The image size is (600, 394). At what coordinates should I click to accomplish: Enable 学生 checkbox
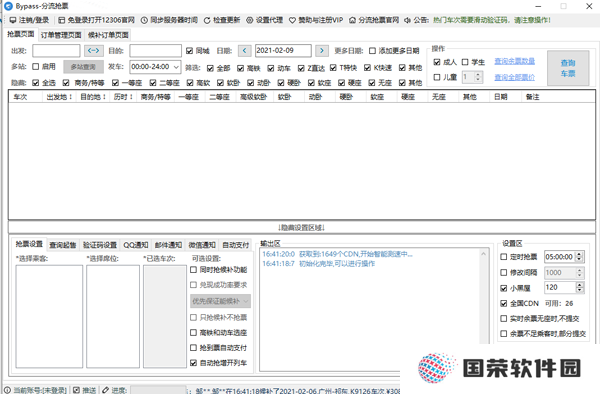pos(465,62)
